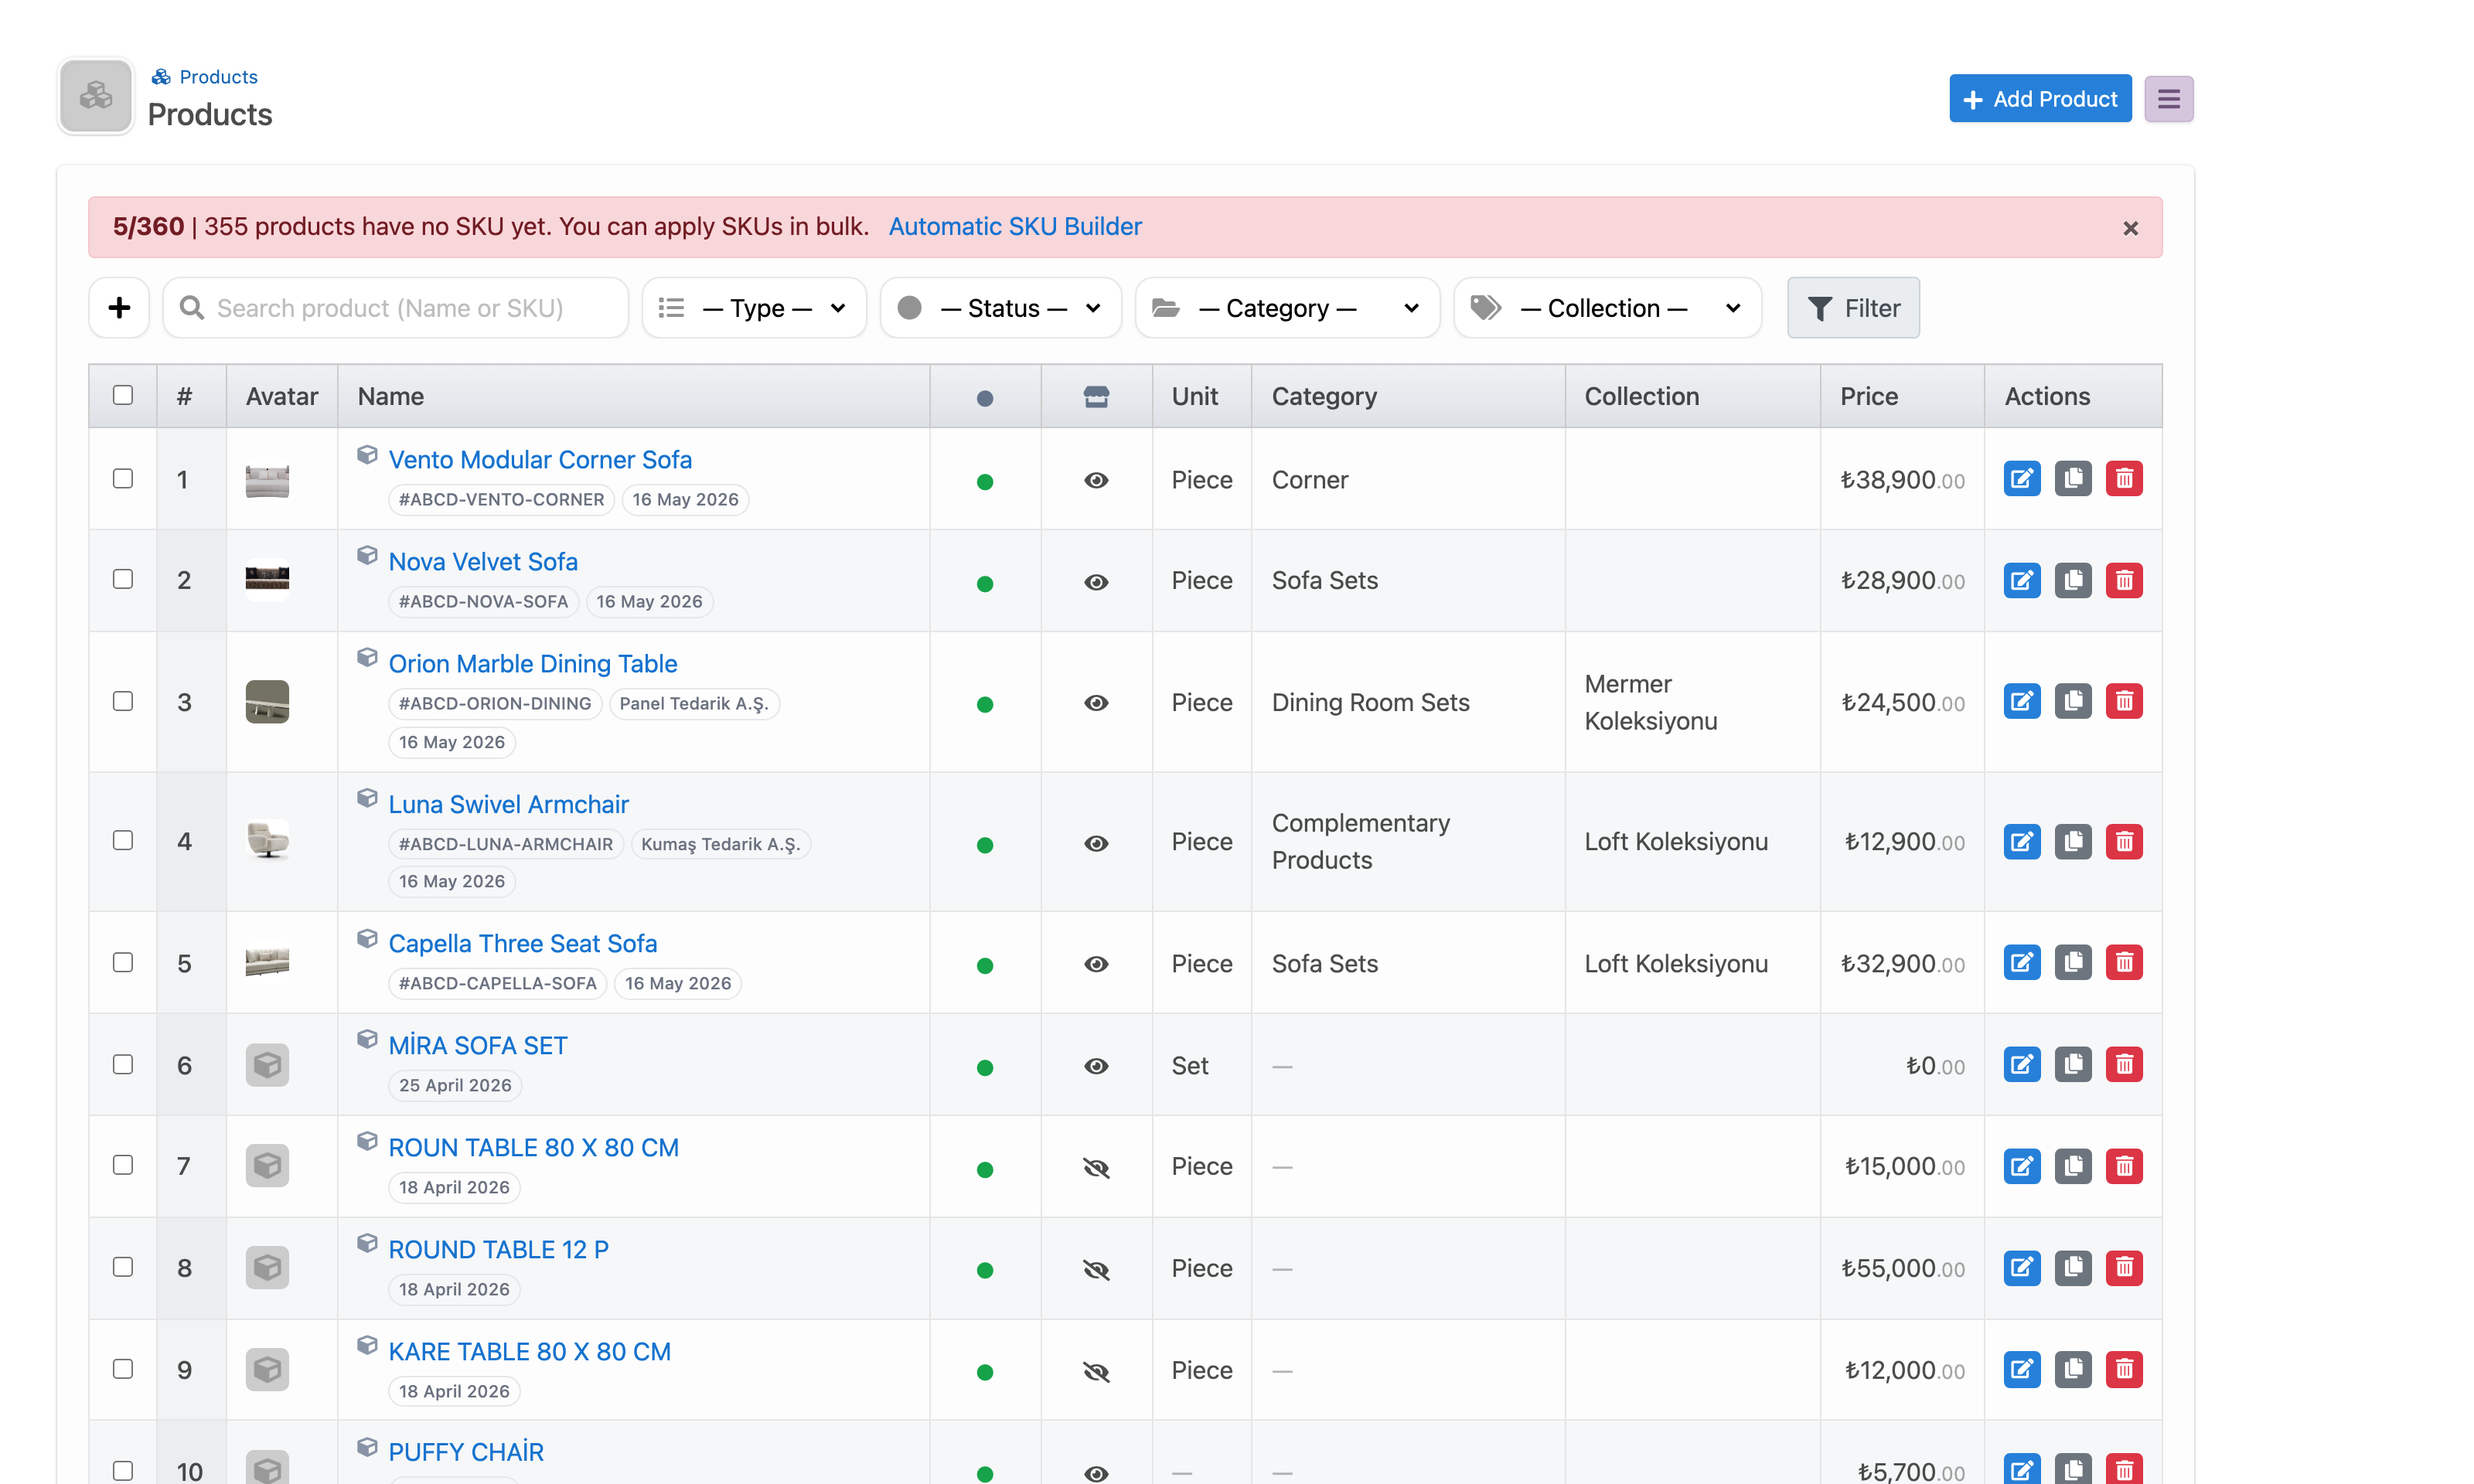Delete the Vento Modular Corner Sofa product
The height and width of the screenshot is (1484, 2474).
click(x=2123, y=479)
